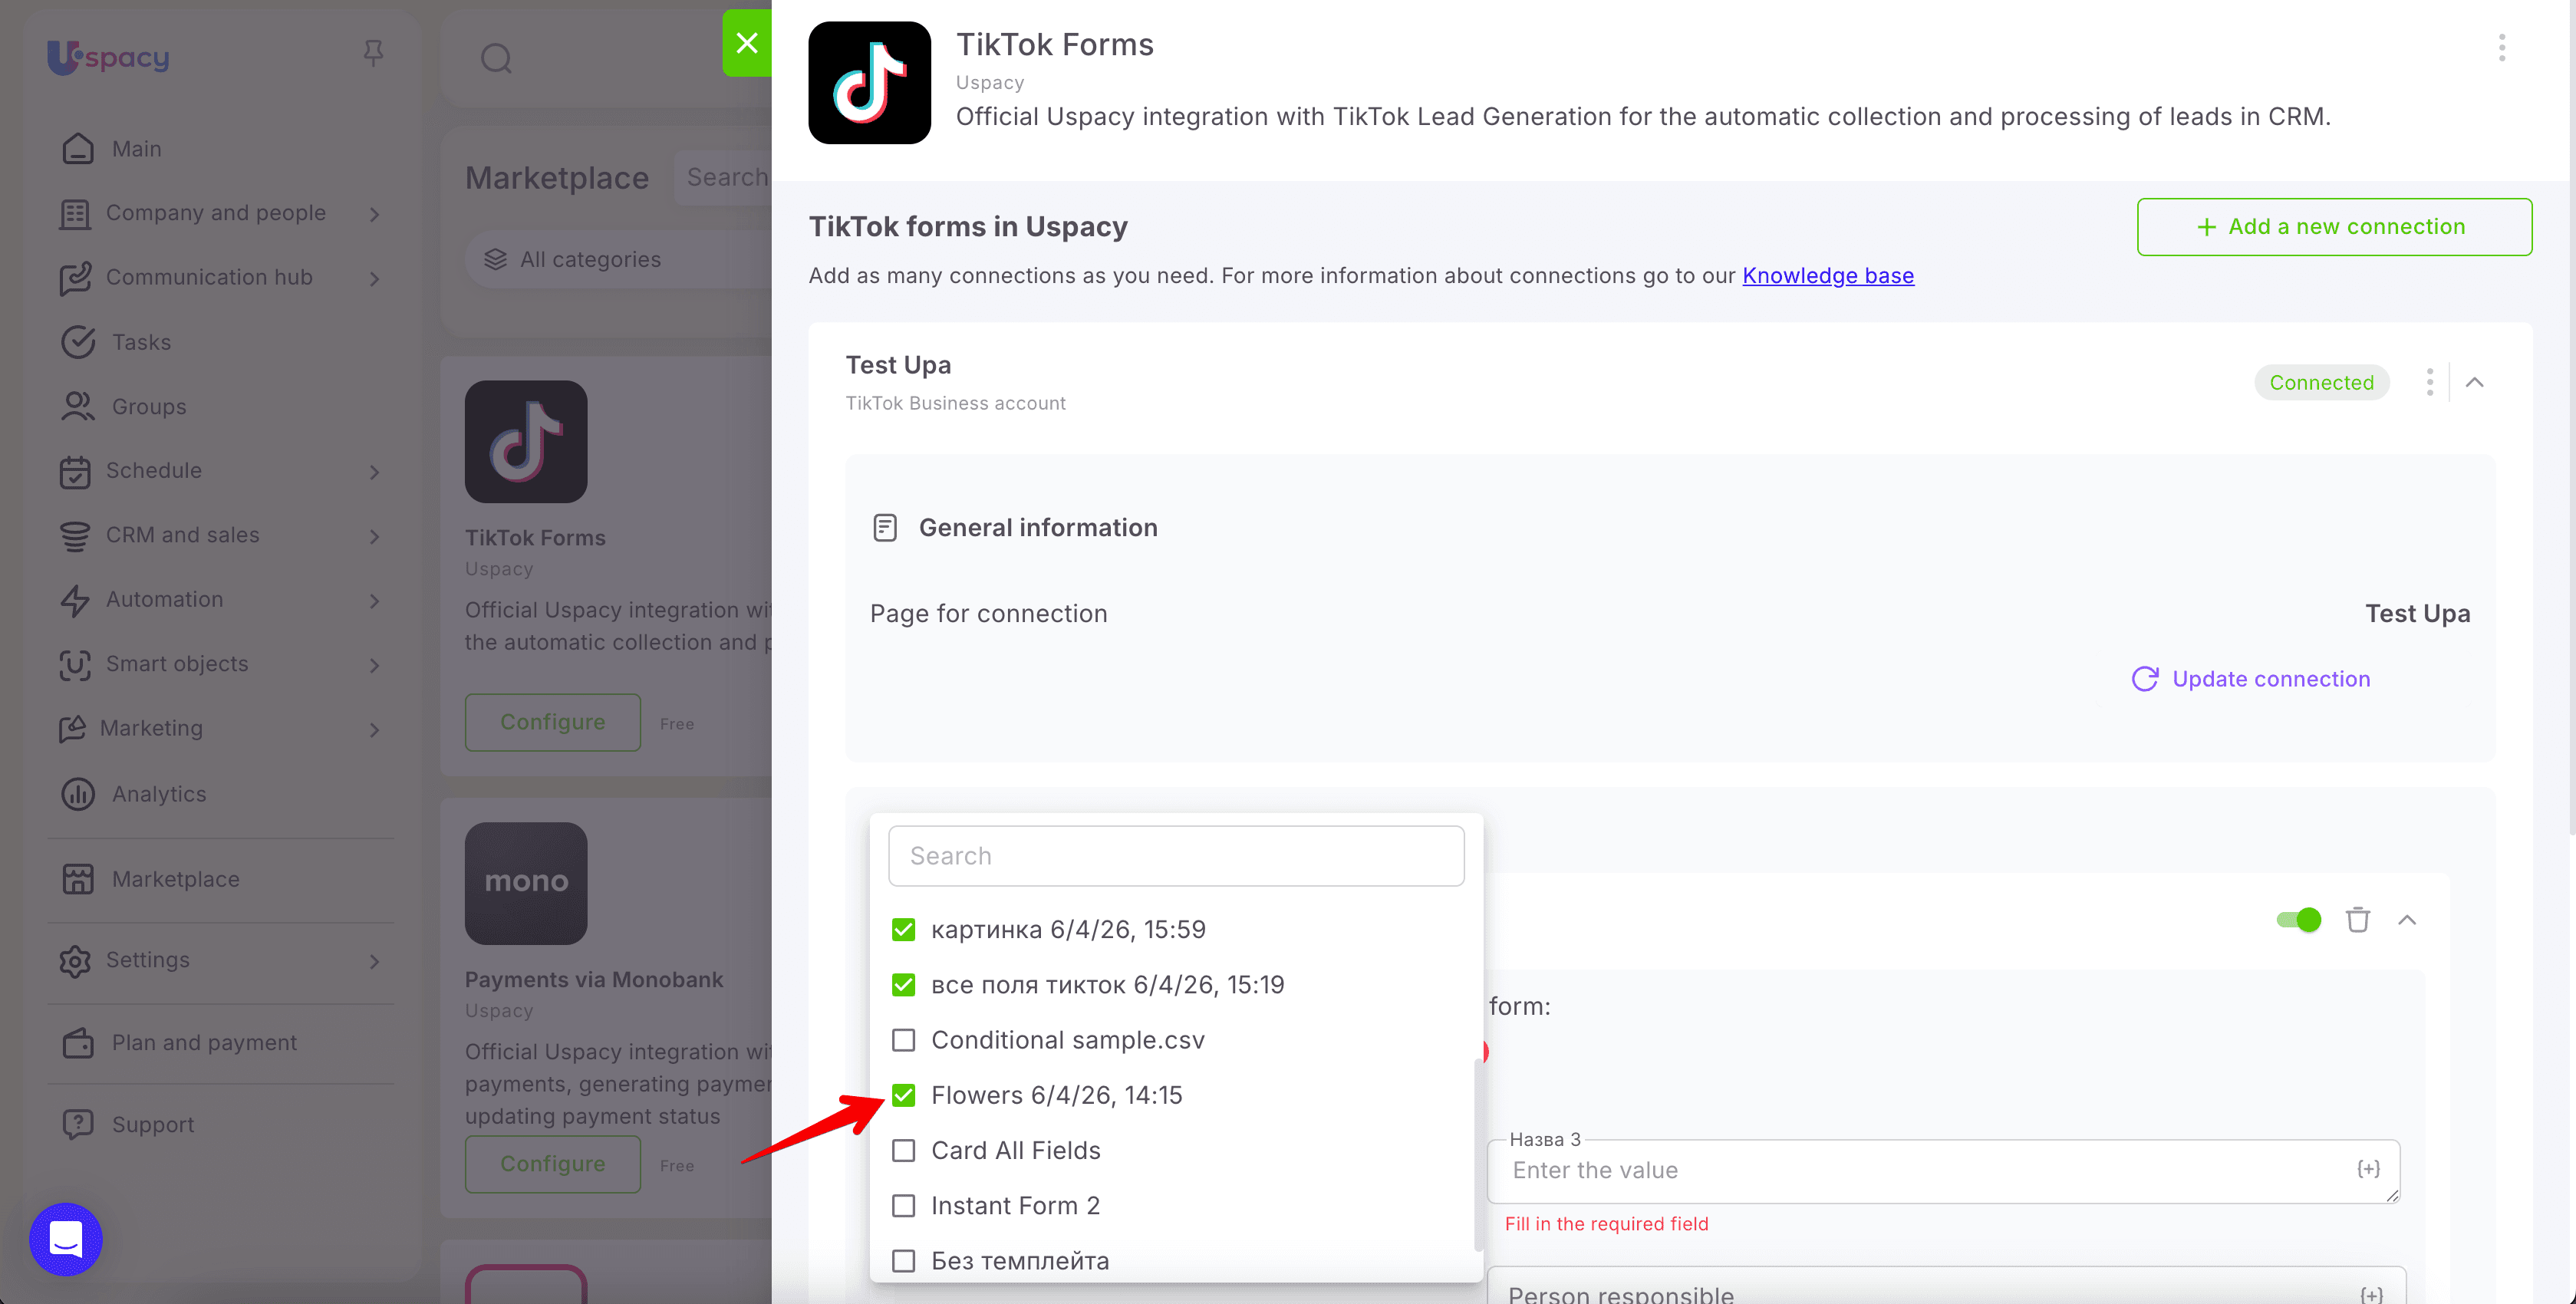This screenshot has width=2576, height=1304.
Task: Click the forms dropdown list scrollbar
Action: (x=1478, y=1155)
